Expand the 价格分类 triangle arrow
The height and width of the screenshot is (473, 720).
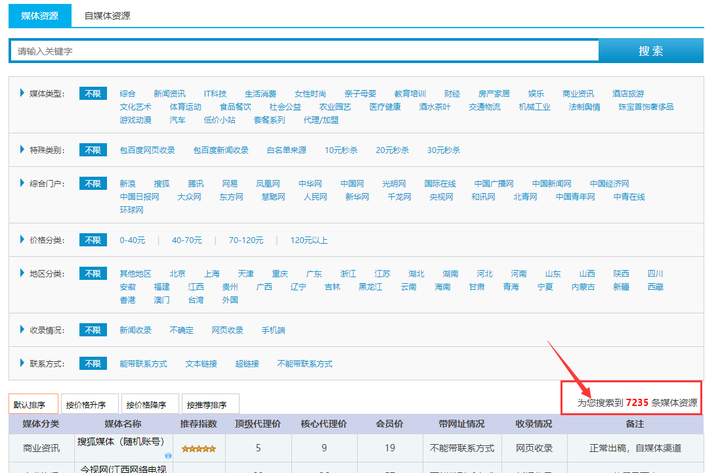click(x=22, y=240)
